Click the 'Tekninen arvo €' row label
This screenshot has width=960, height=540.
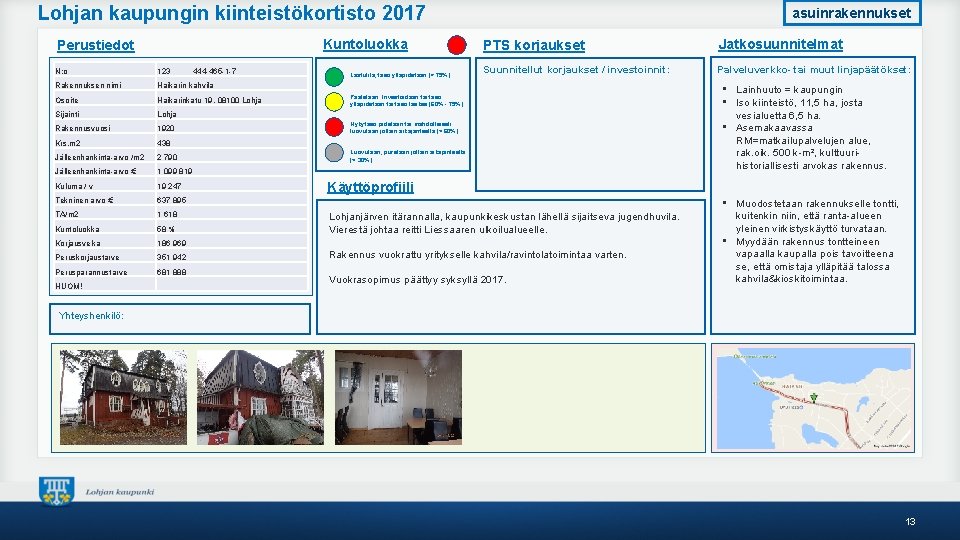coord(84,200)
